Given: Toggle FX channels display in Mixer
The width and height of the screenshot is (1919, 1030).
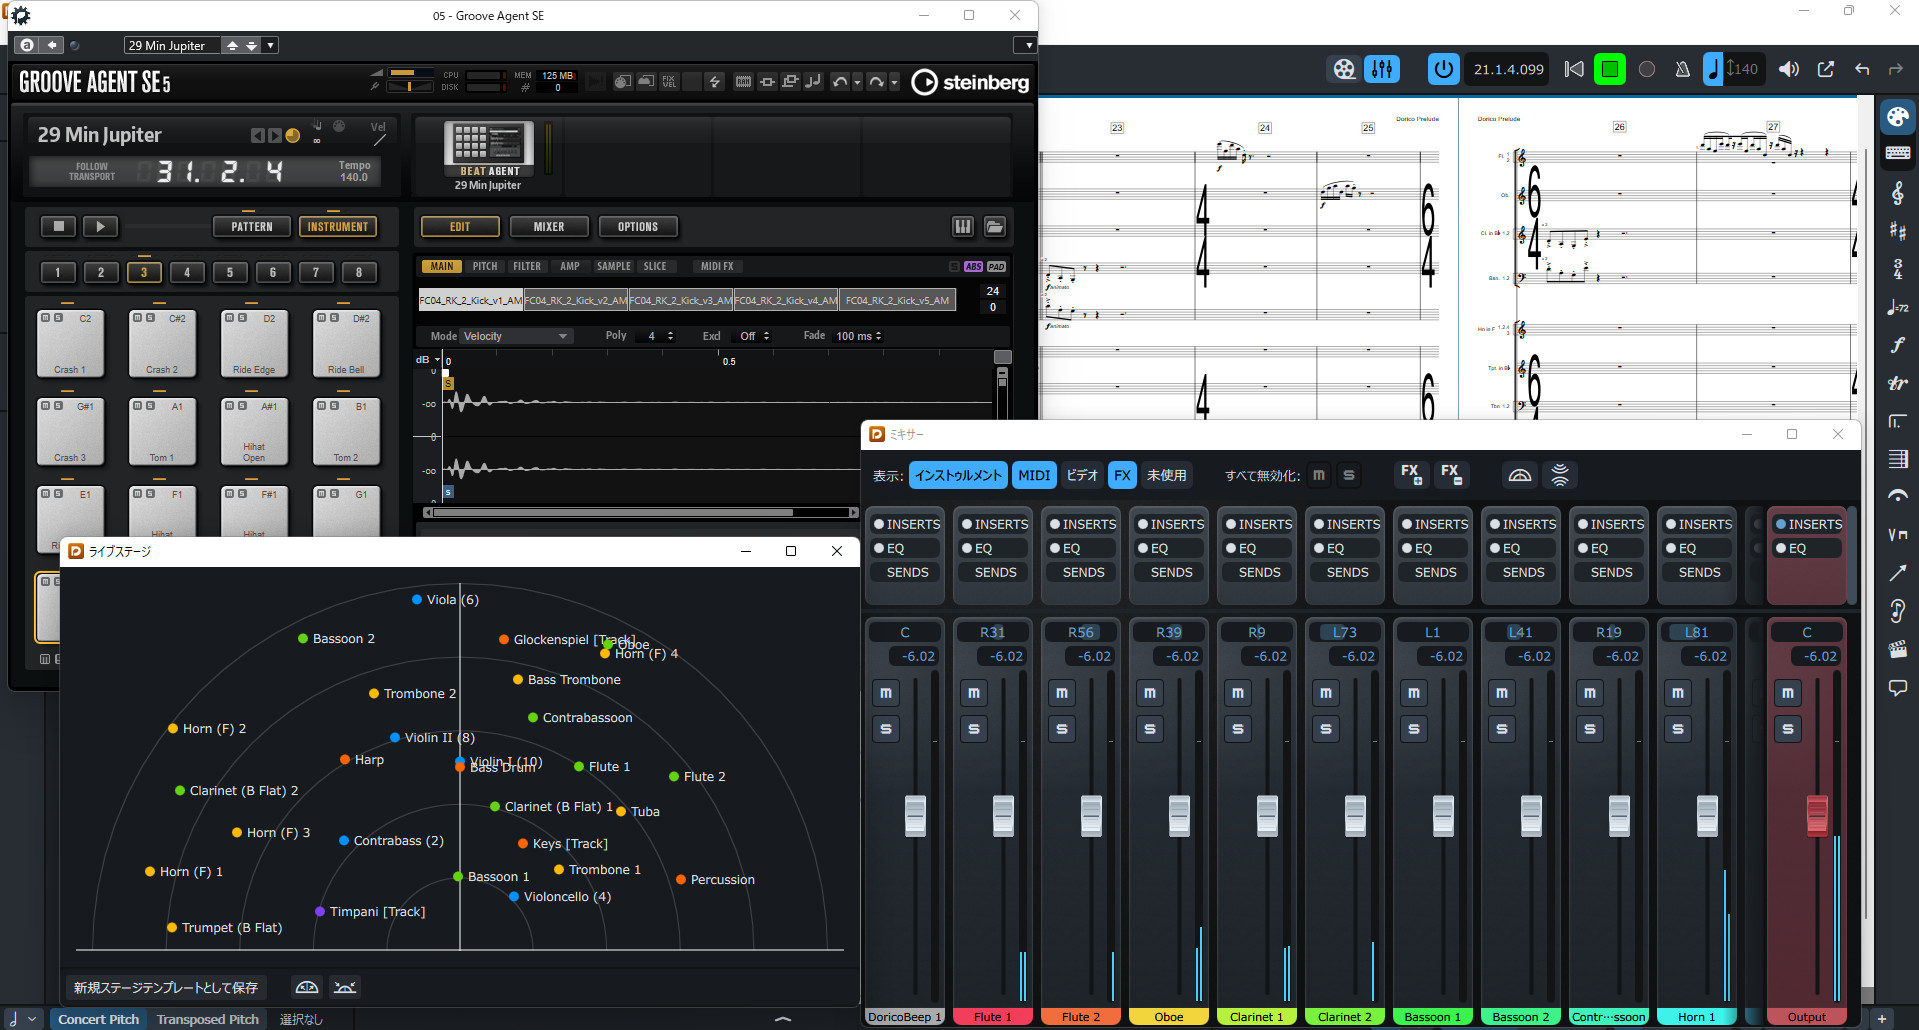Looking at the screenshot, I should [x=1122, y=475].
